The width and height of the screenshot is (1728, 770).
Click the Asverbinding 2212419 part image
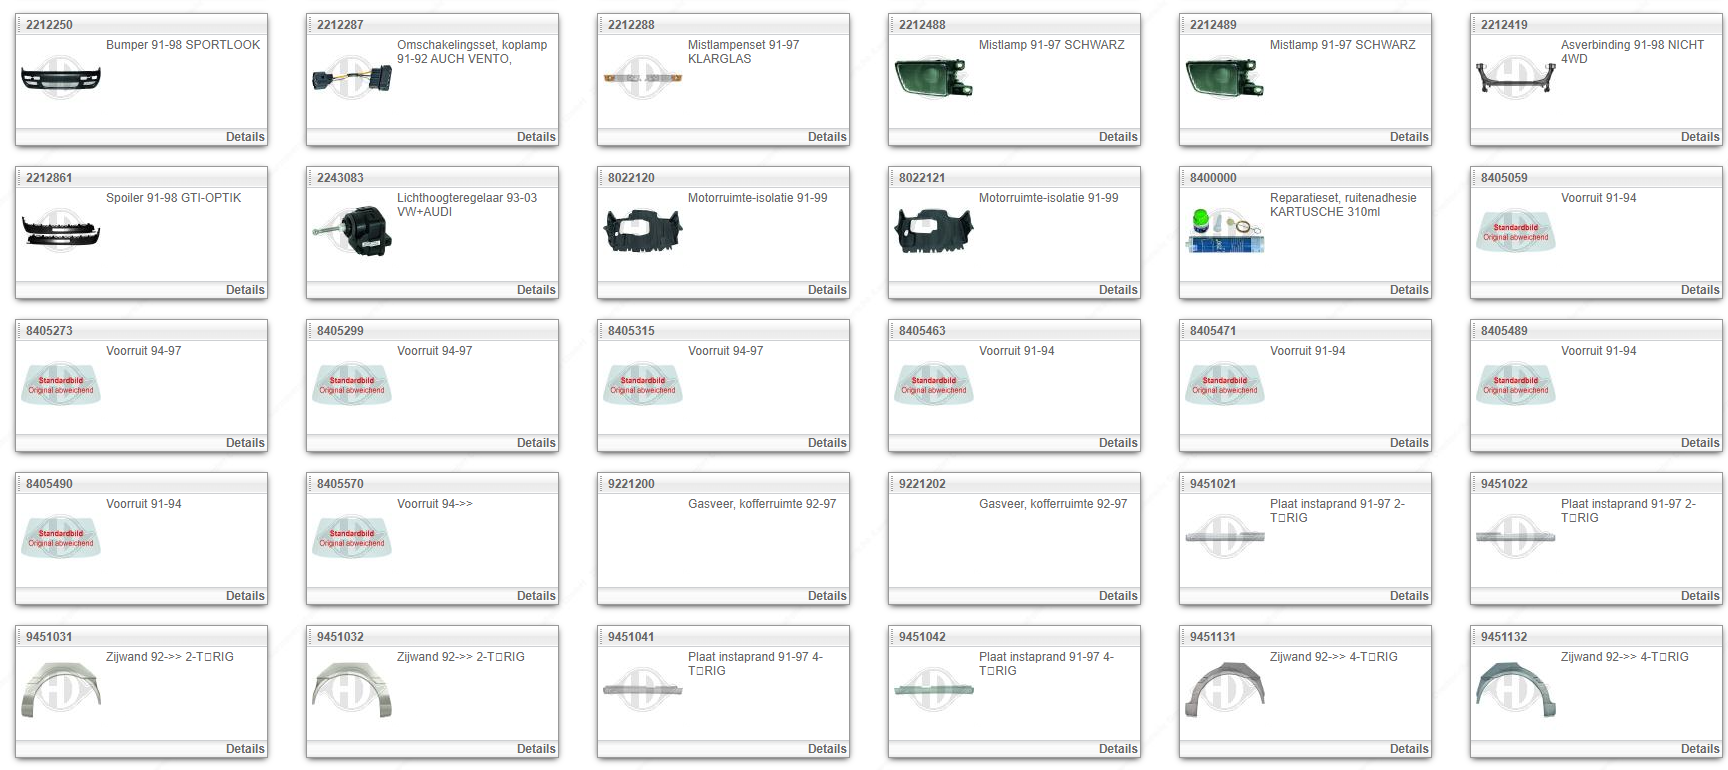(x=1516, y=78)
